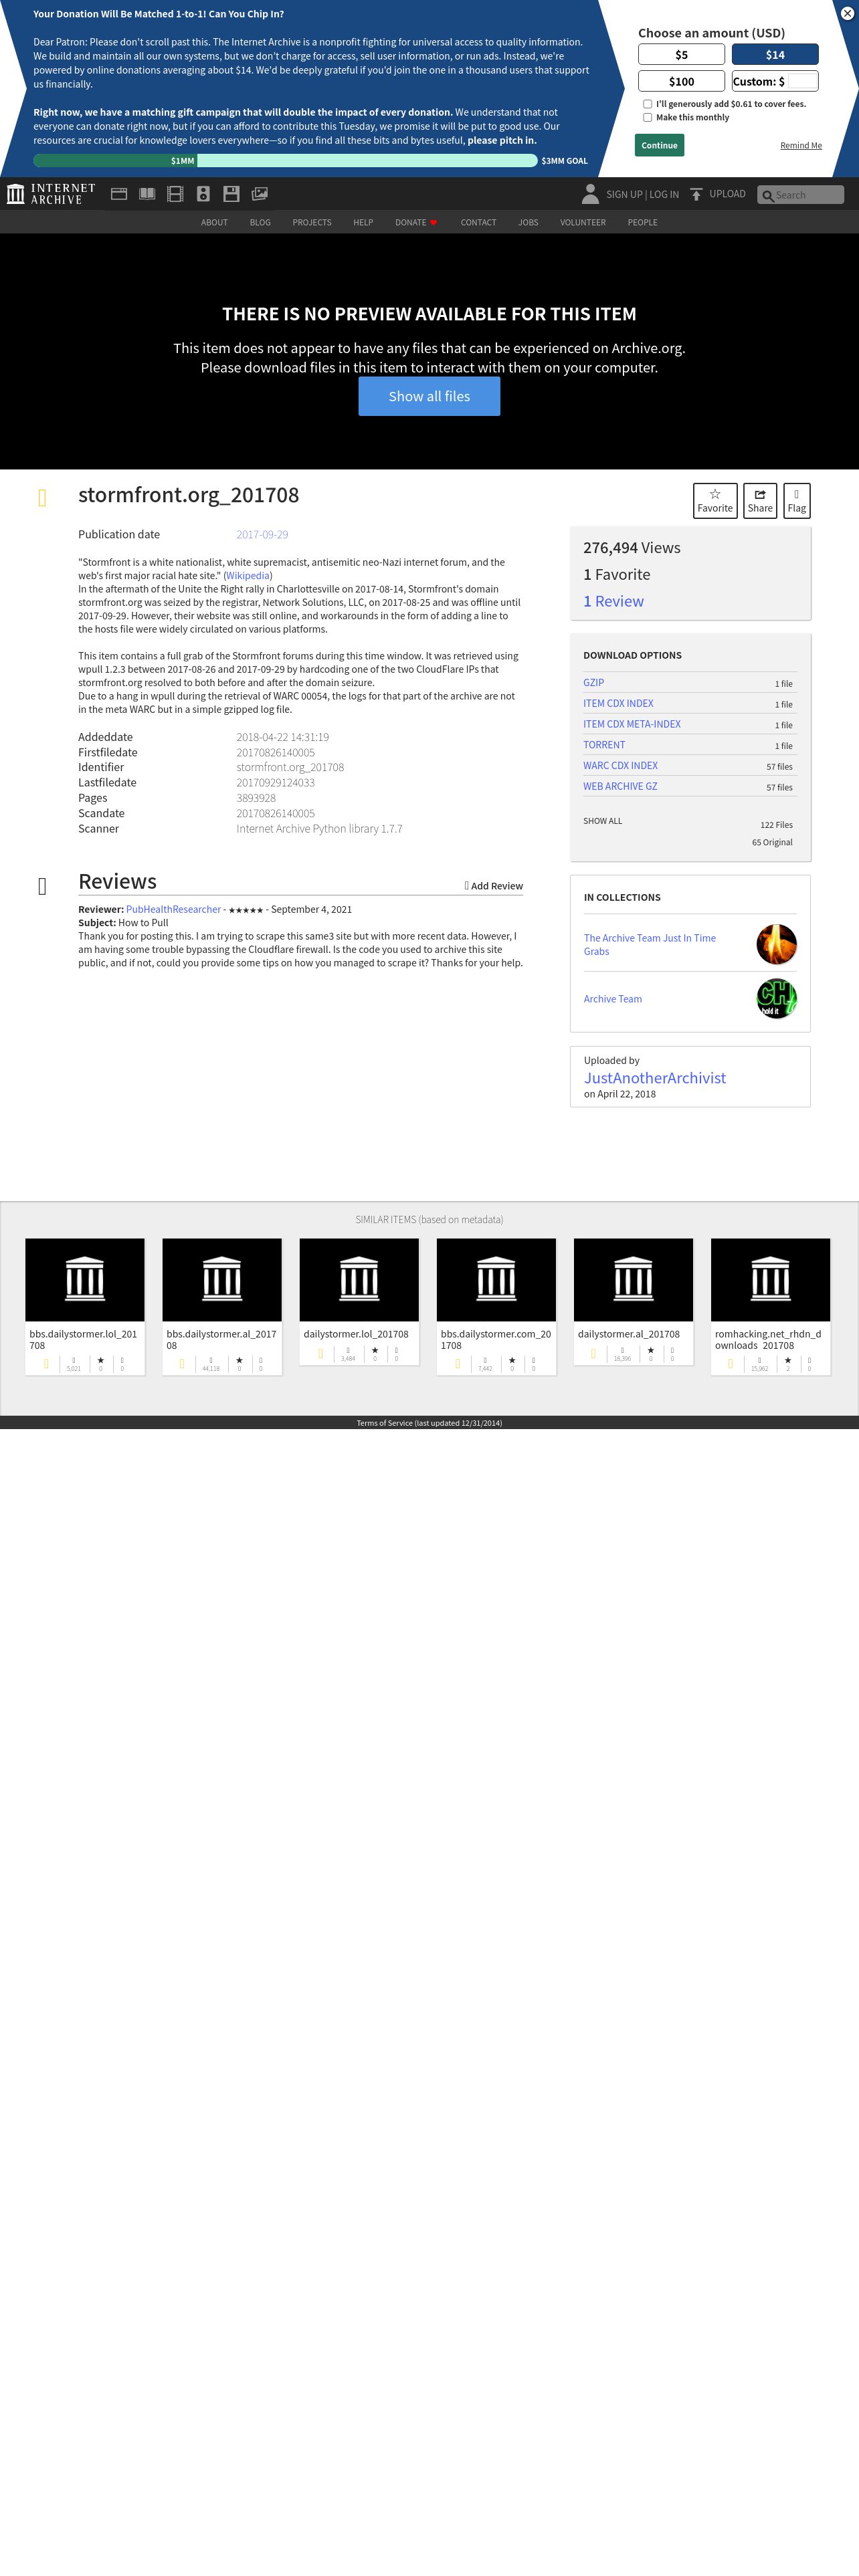Open the Internet Archive home logo
This screenshot has width=859, height=2576.
point(51,194)
